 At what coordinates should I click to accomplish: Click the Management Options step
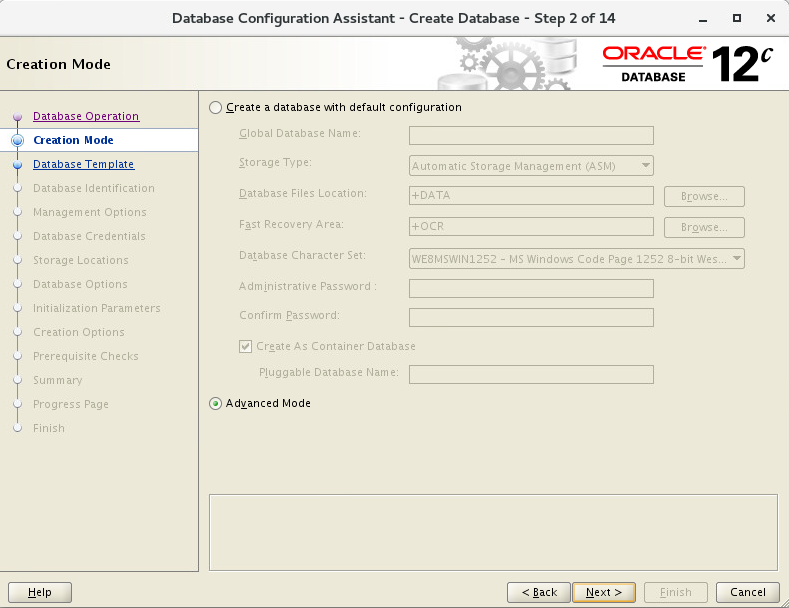tap(90, 212)
